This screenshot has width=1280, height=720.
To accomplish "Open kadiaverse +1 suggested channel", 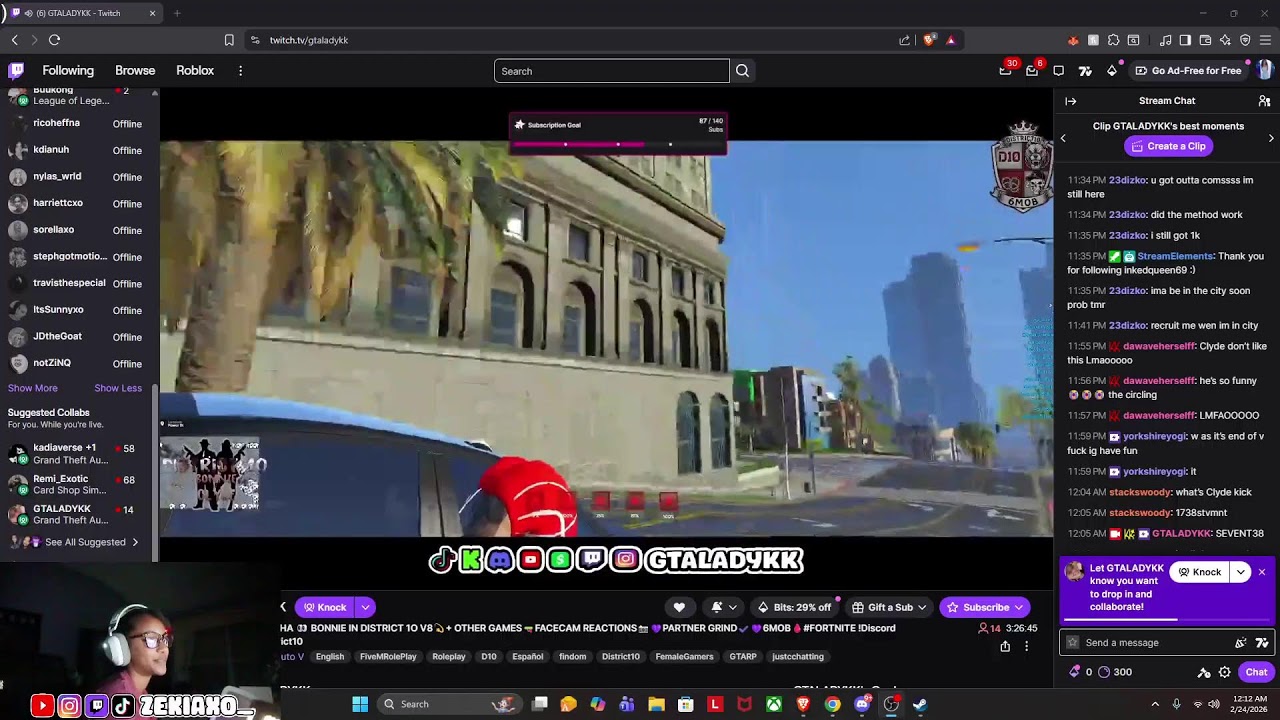I will [x=78, y=454].
